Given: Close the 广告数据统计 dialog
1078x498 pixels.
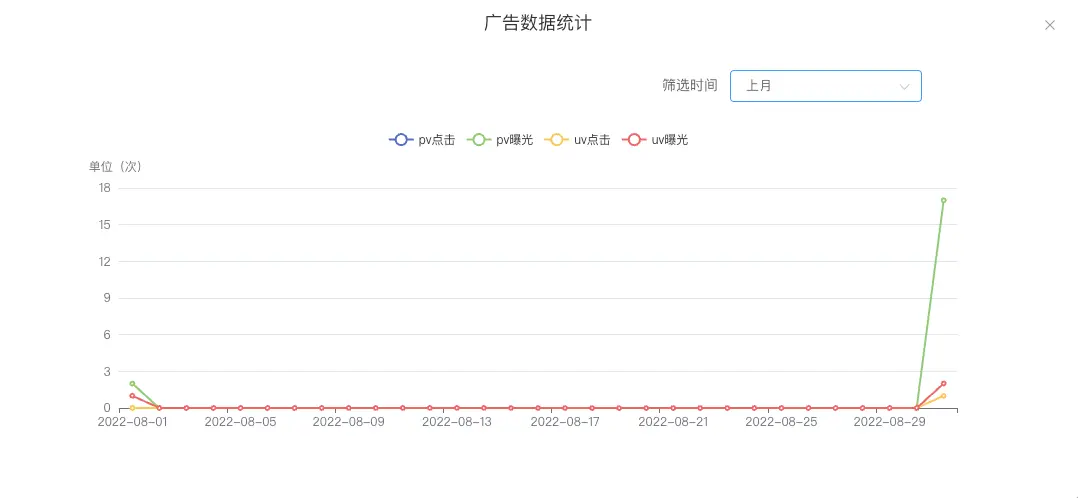Looking at the screenshot, I should pos(1049,26).
